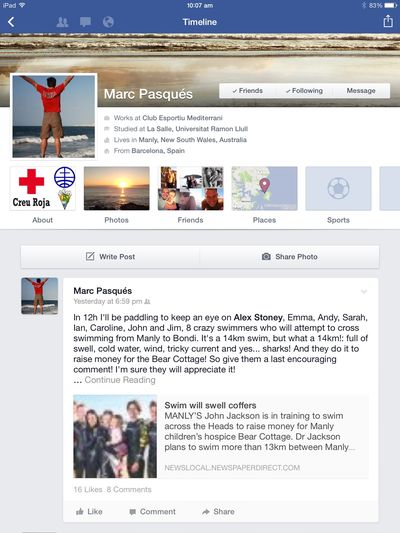400x533 pixels.
Task: Tap Comment icon under the post
Action: point(152,512)
